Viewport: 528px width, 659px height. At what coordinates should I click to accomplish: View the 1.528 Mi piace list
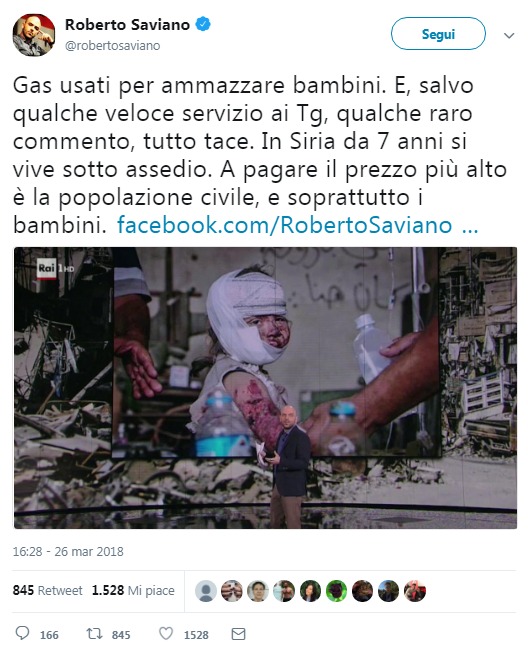pyautogui.click(x=133, y=590)
